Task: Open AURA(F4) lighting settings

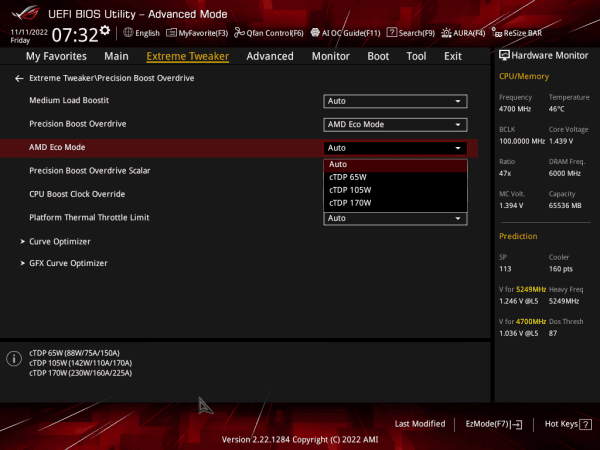Action: (x=462, y=33)
